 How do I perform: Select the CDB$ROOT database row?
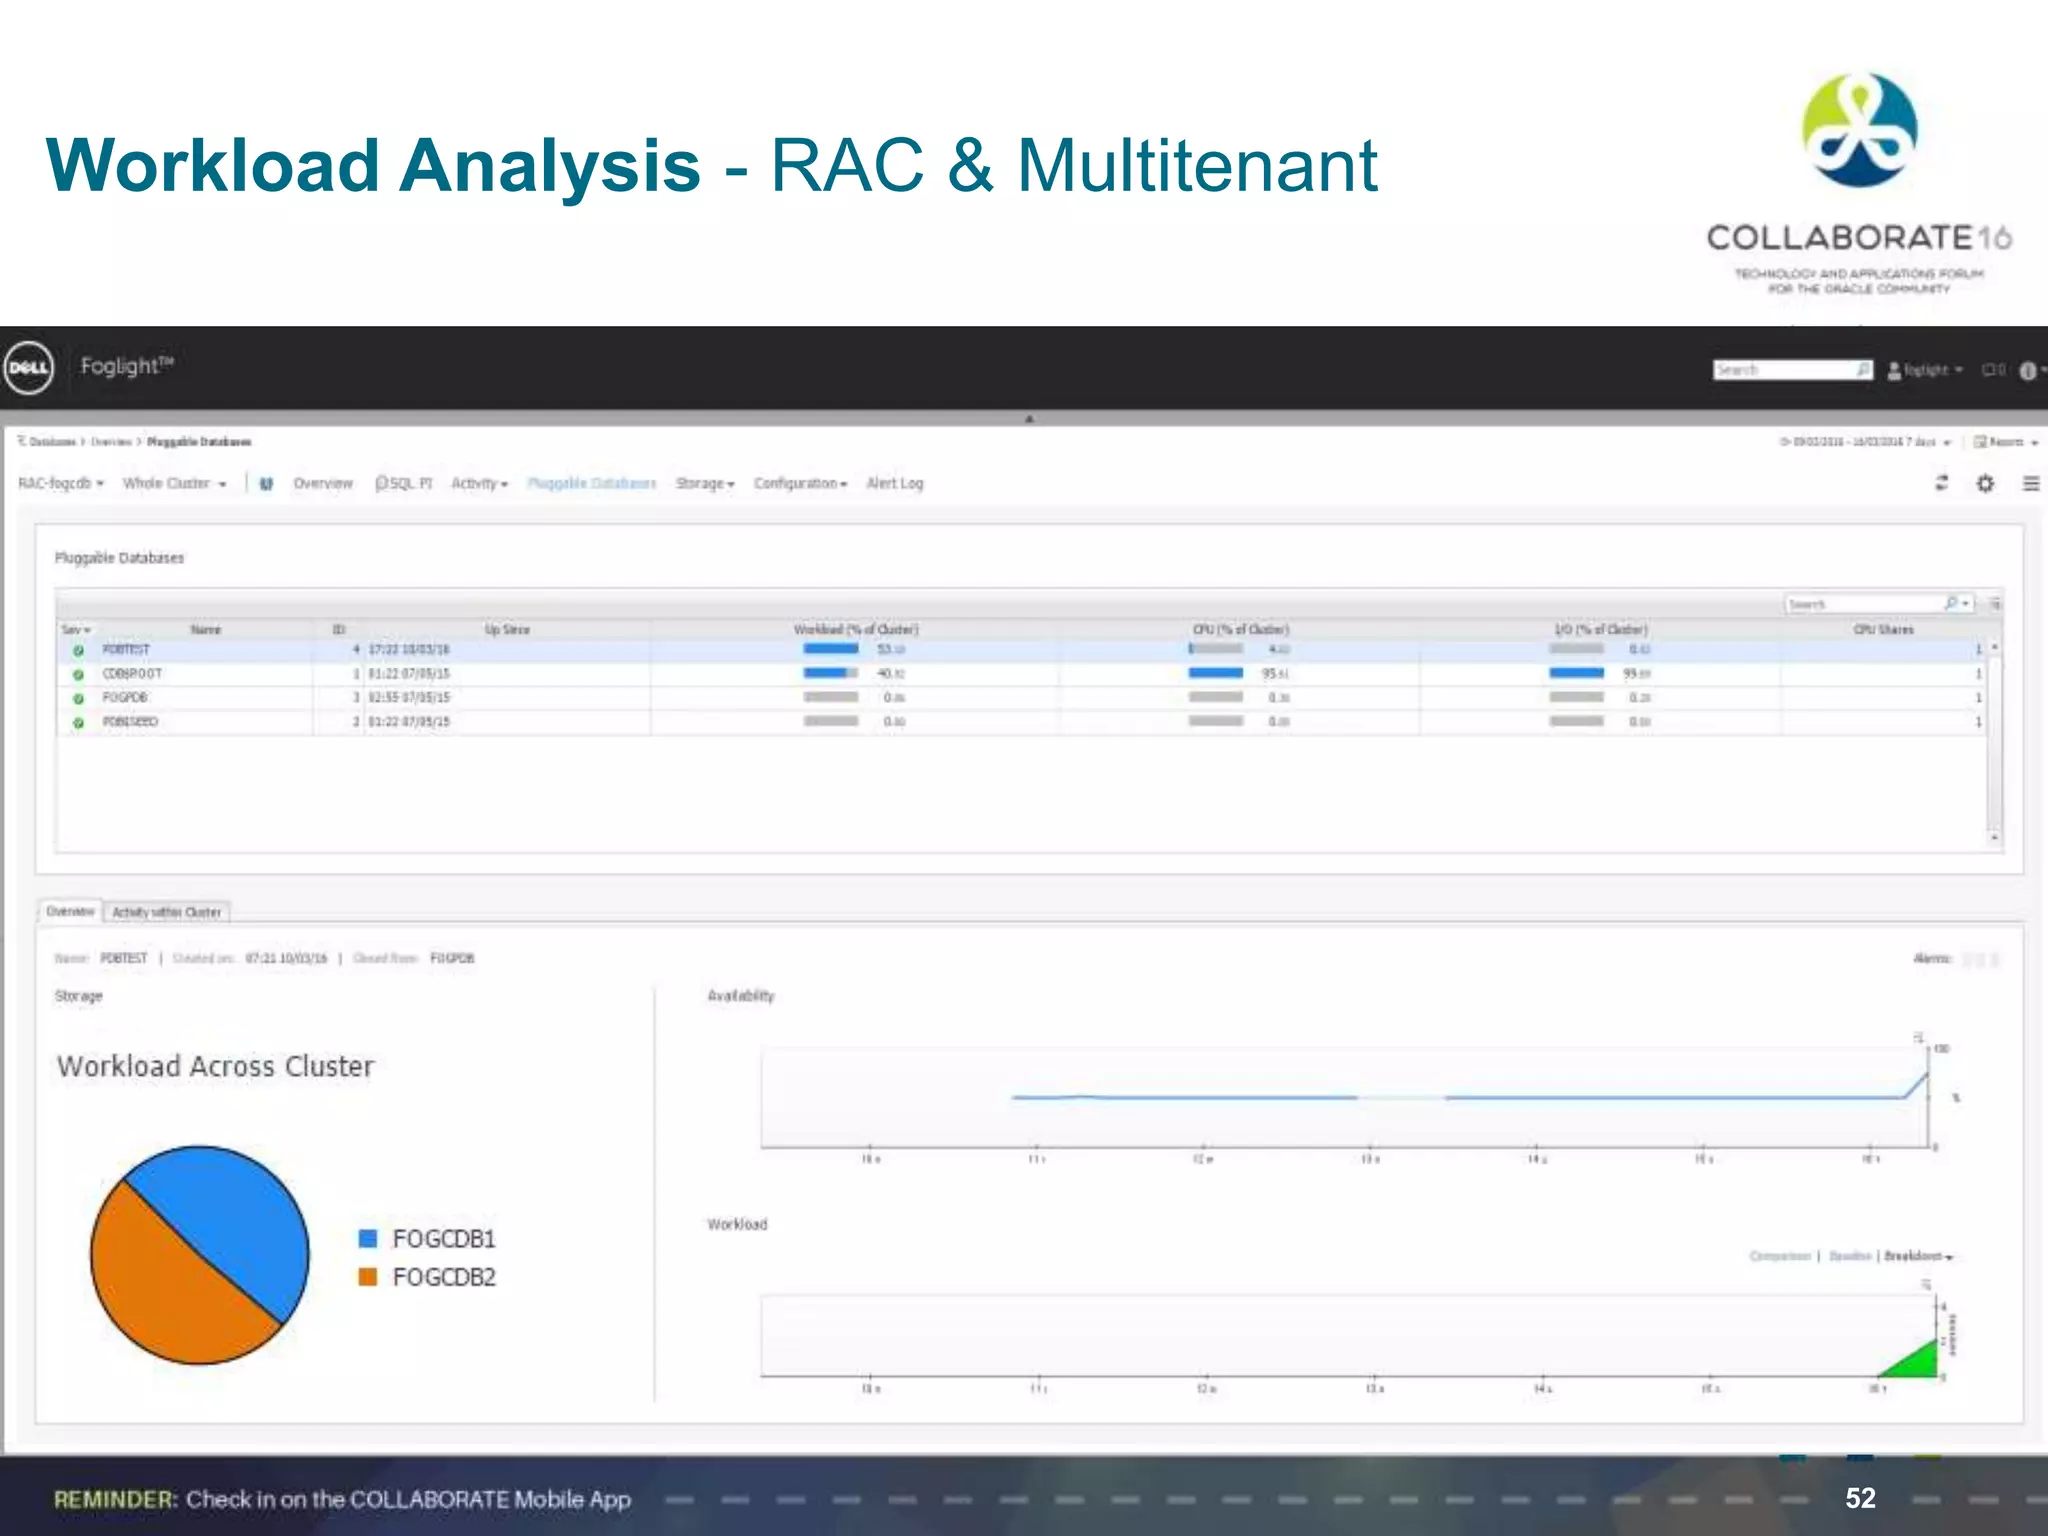(x=1021, y=674)
